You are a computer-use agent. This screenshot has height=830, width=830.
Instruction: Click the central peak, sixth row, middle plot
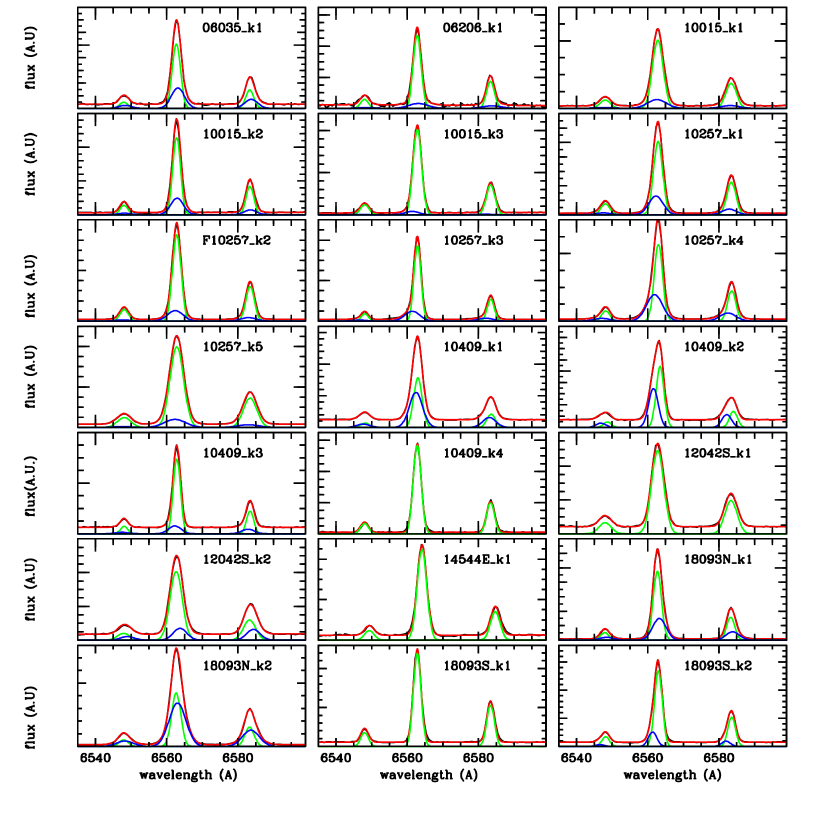coord(422,550)
